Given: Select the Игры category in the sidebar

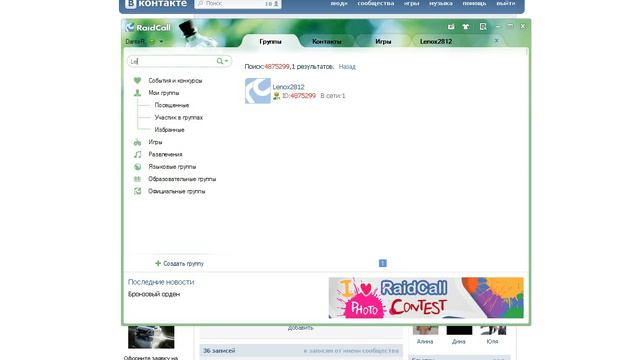Looking at the screenshot, I should tap(155, 142).
